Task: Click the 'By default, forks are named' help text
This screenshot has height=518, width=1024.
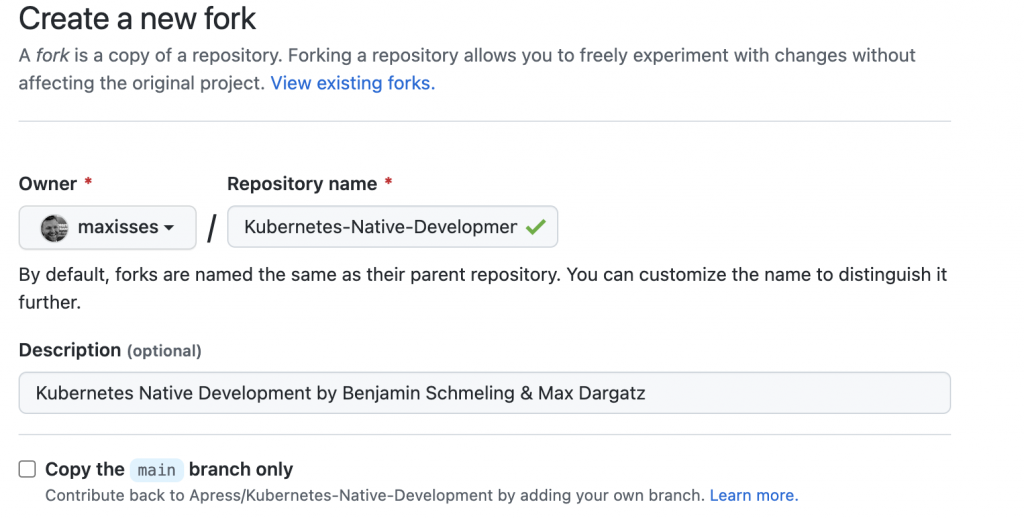Action: pyautogui.click(x=483, y=288)
